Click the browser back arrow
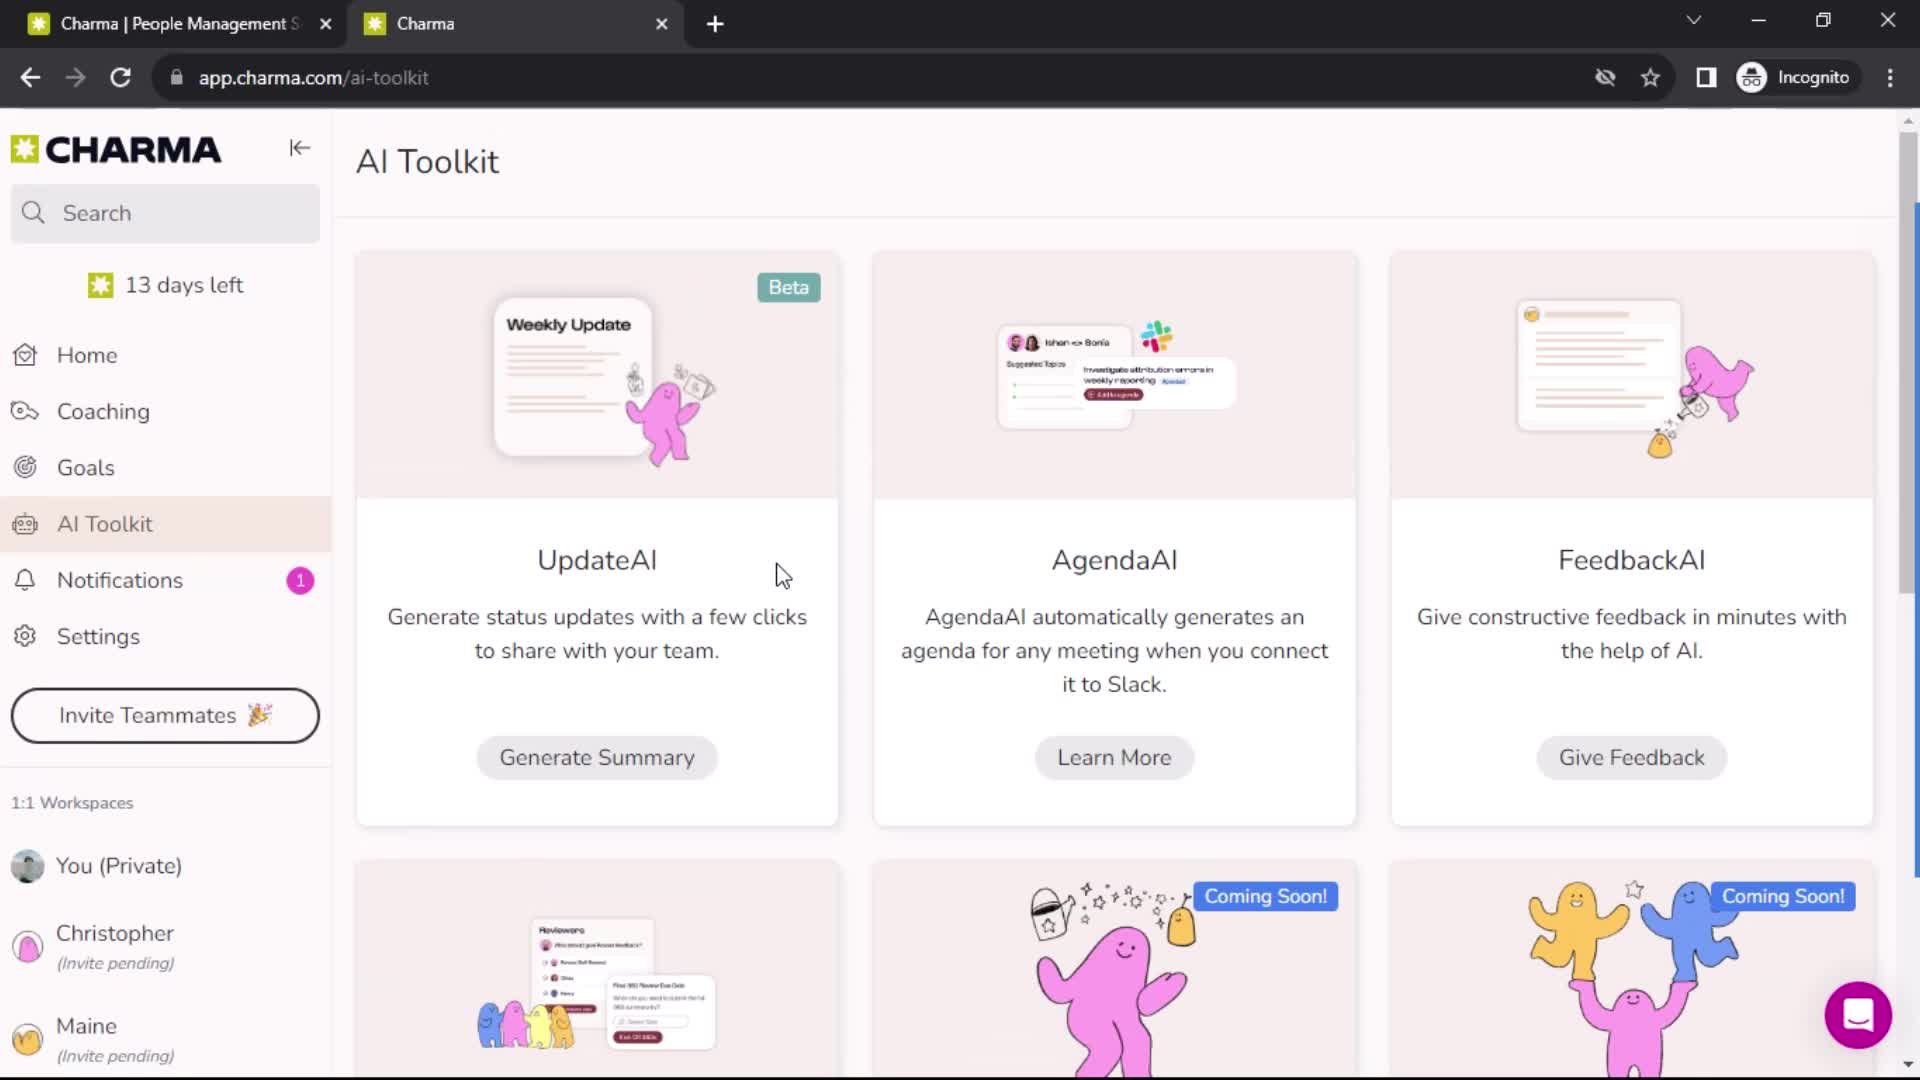The width and height of the screenshot is (1920, 1080). tap(30, 77)
